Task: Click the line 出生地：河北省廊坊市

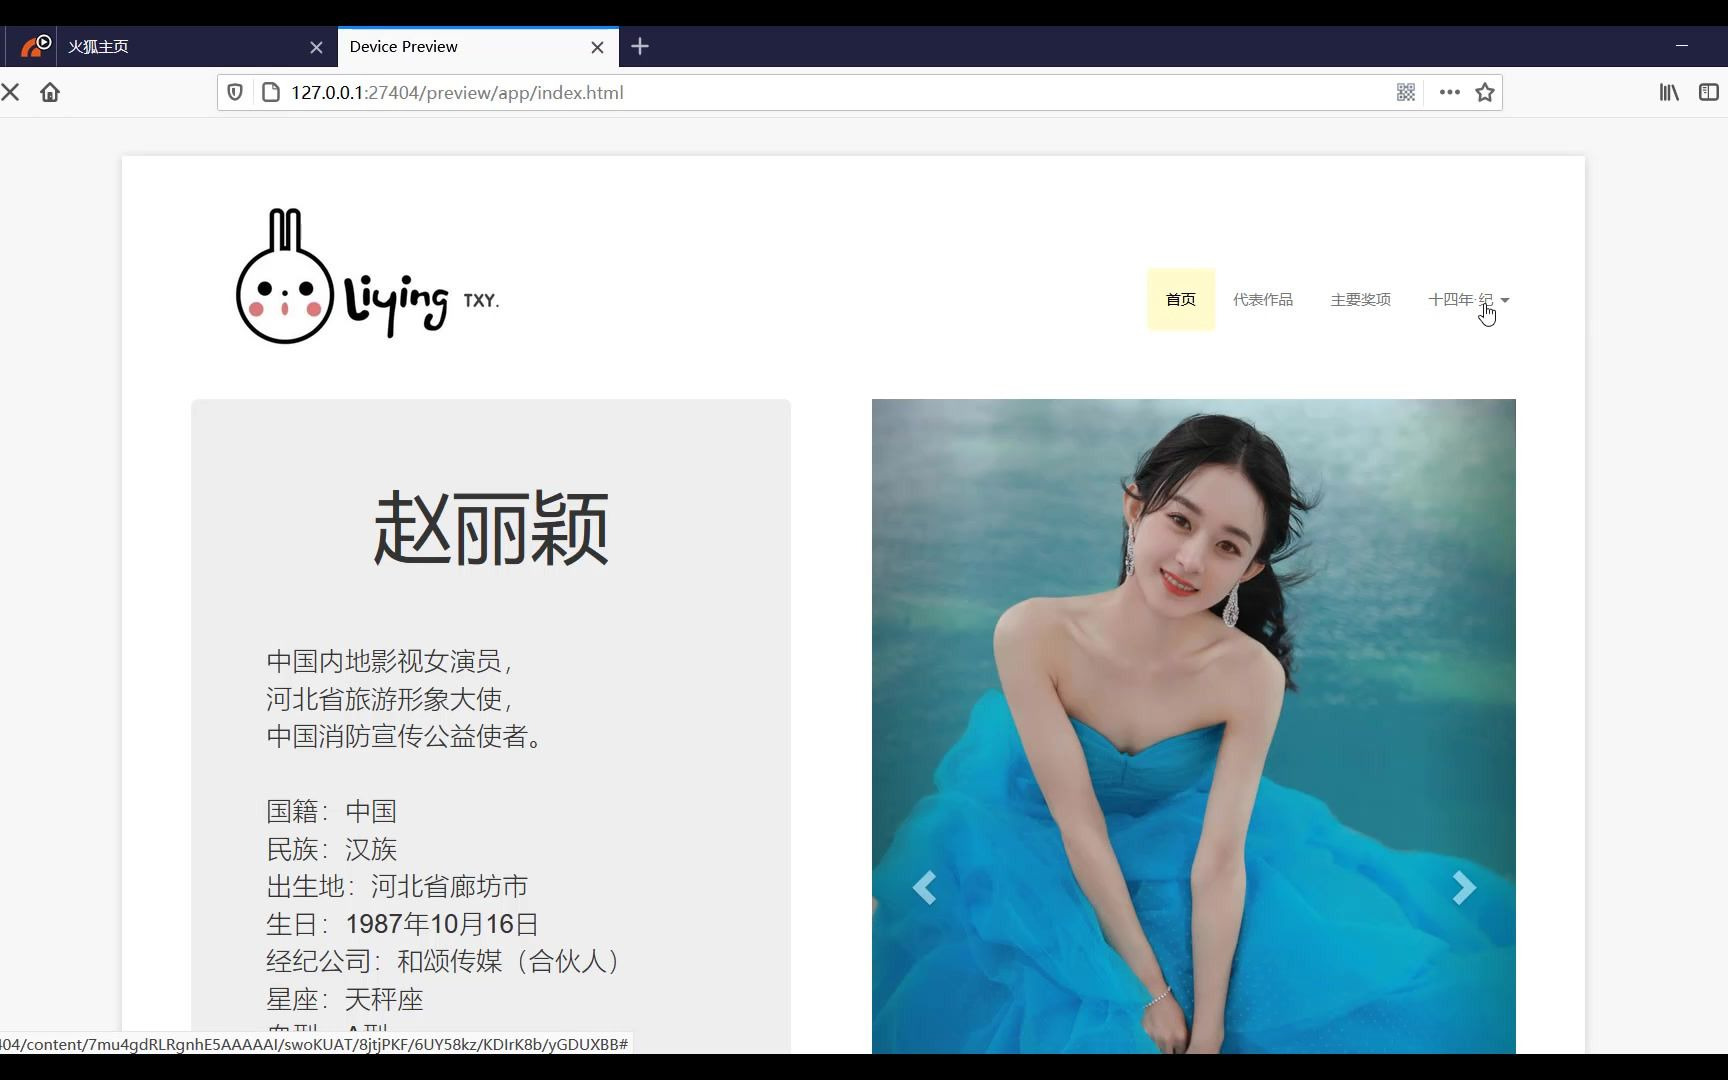Action: click(x=397, y=886)
